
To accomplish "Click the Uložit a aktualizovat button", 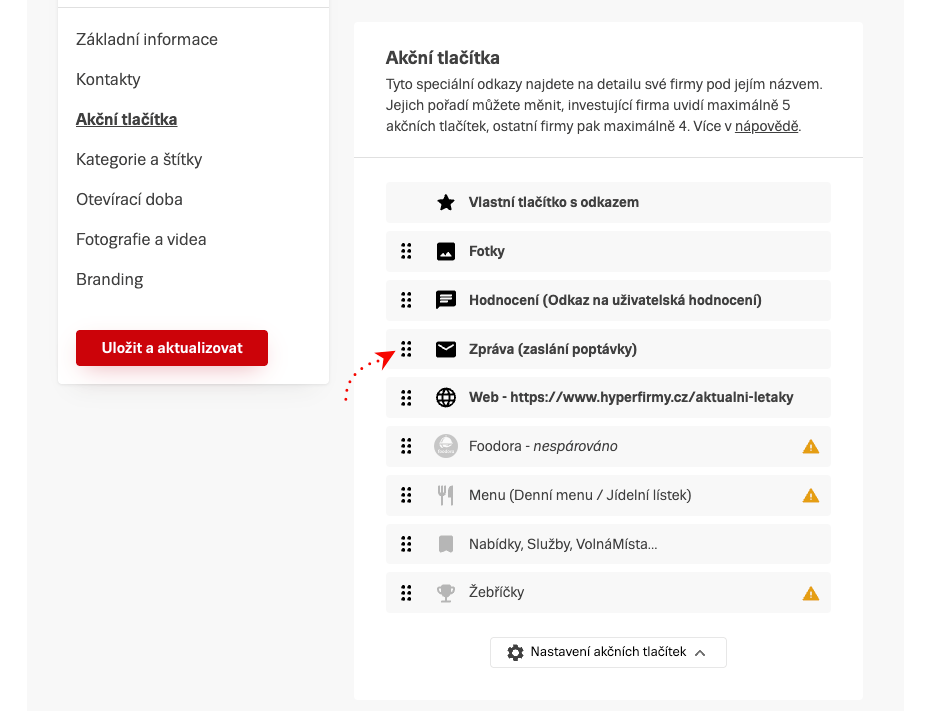I will (x=172, y=348).
